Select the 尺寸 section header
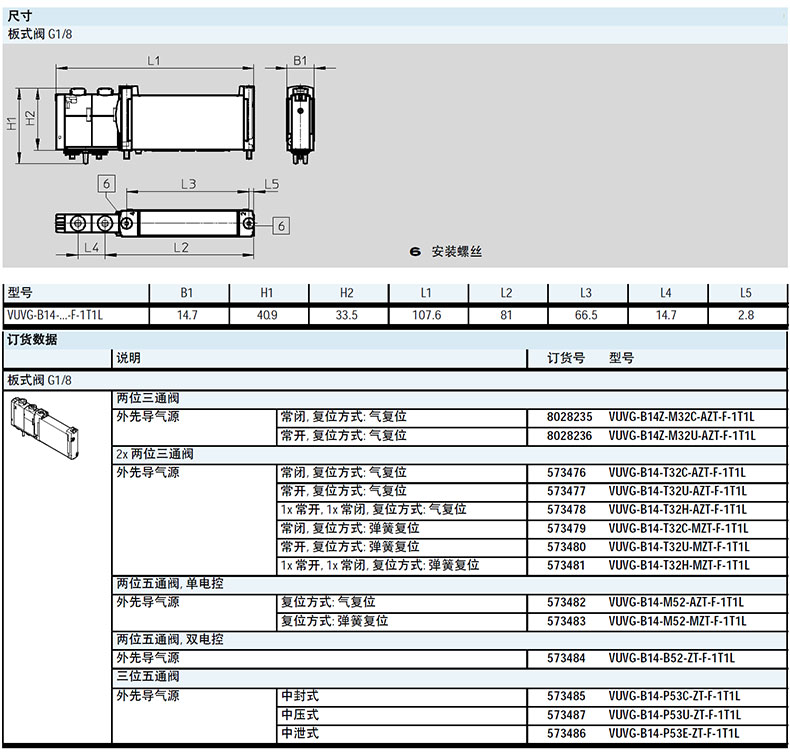 (21, 16)
